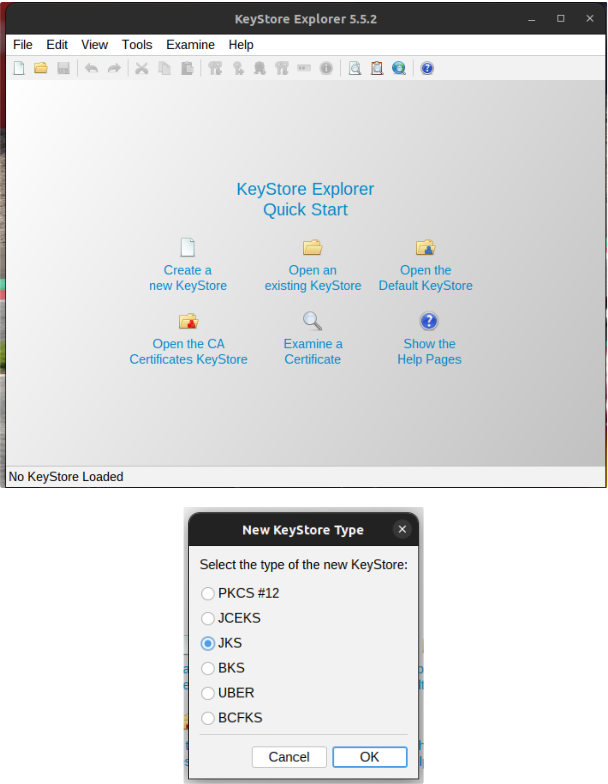Click Open the CA Certificates KeyStore link
The width and height of the screenshot is (608, 784).
tap(188, 352)
